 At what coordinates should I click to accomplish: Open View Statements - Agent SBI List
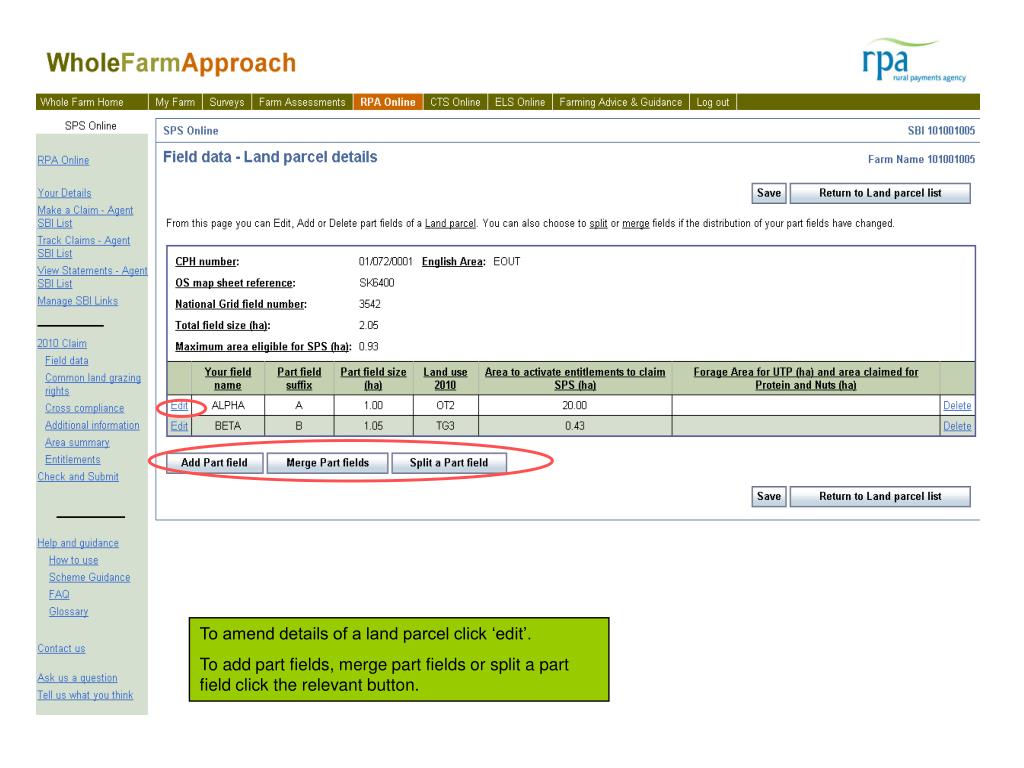click(92, 276)
